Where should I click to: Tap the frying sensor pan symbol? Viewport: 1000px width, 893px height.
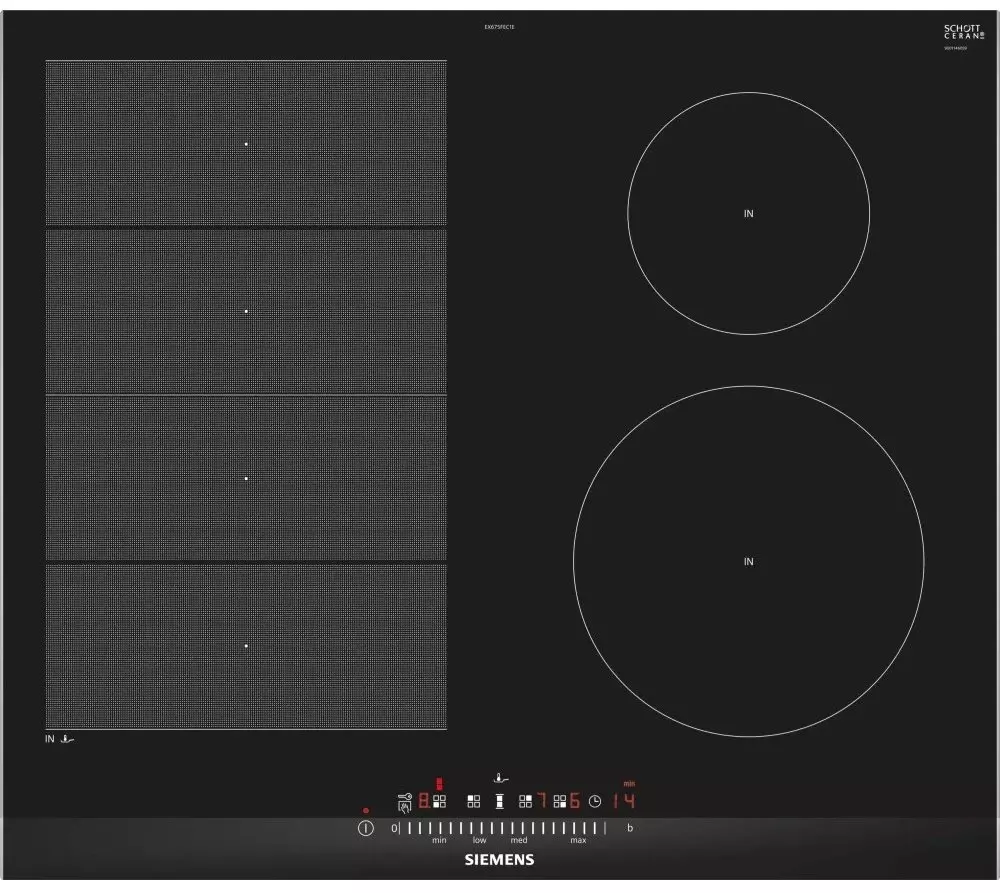[x=501, y=779]
